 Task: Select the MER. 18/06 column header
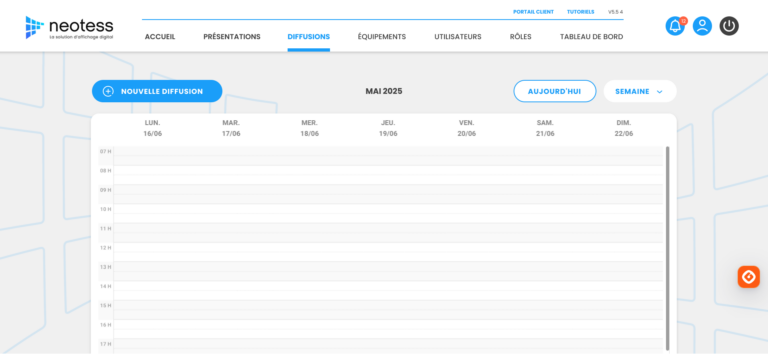[x=310, y=128]
